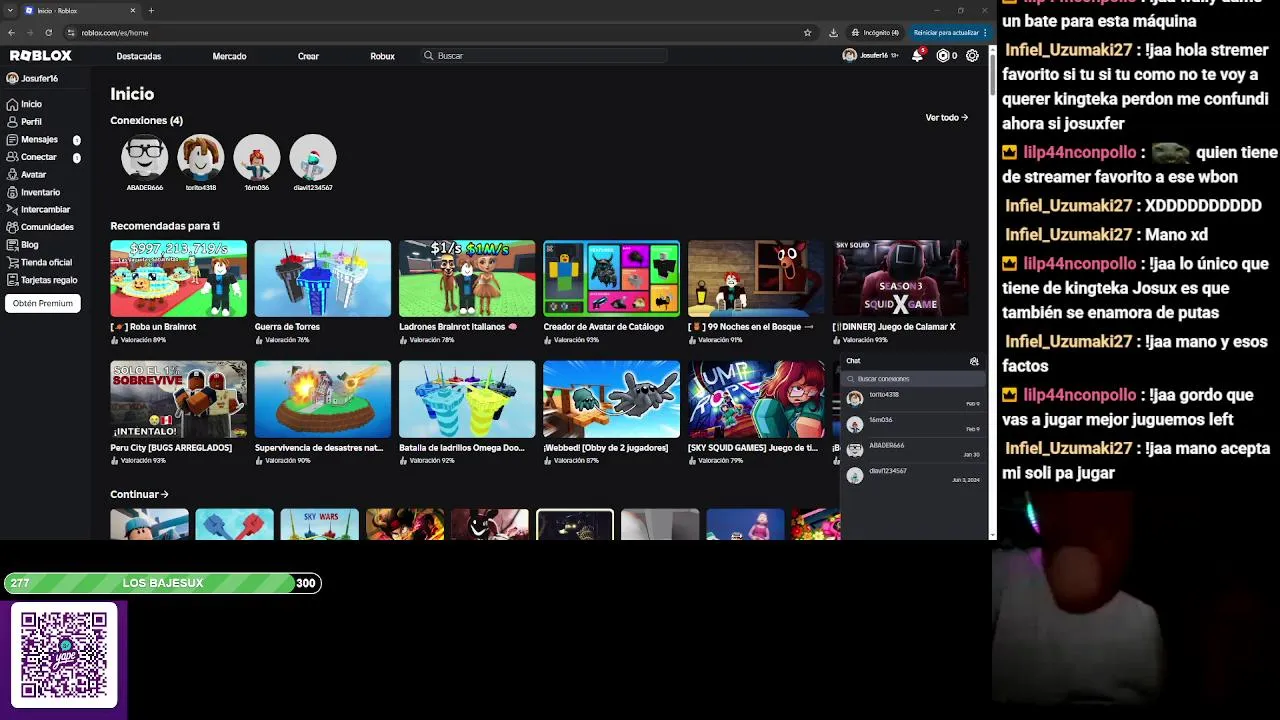The image size is (1280, 720).
Task: Click the Obtén Premium button
Action: [43, 303]
